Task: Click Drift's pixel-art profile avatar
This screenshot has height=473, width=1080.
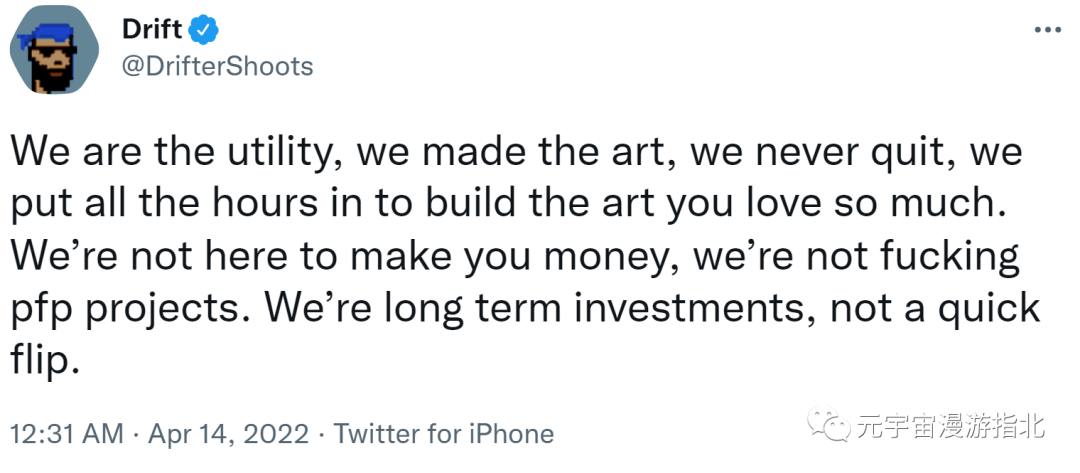Action: tap(55, 57)
